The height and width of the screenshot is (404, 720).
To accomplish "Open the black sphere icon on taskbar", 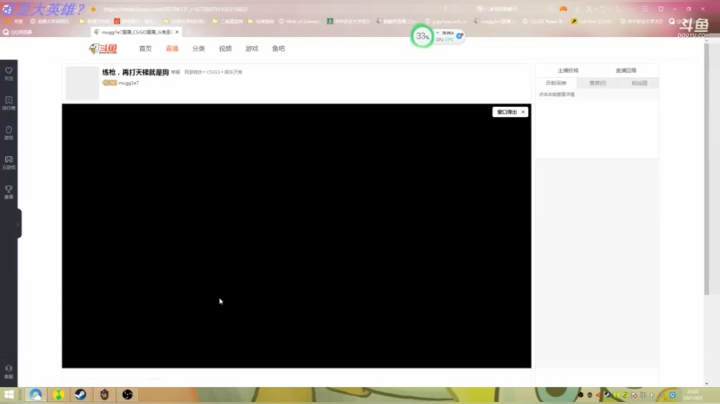I will pos(127,394).
